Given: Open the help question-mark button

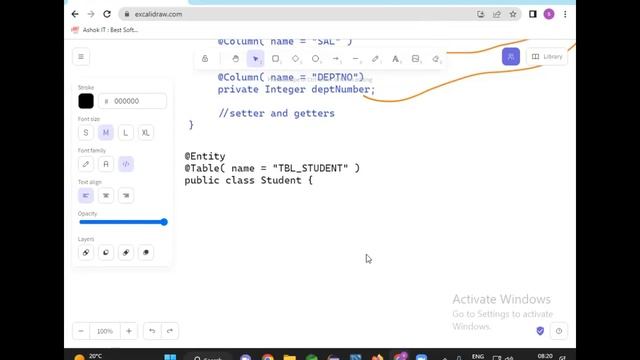Looking at the screenshot, I should pyautogui.click(x=559, y=331).
